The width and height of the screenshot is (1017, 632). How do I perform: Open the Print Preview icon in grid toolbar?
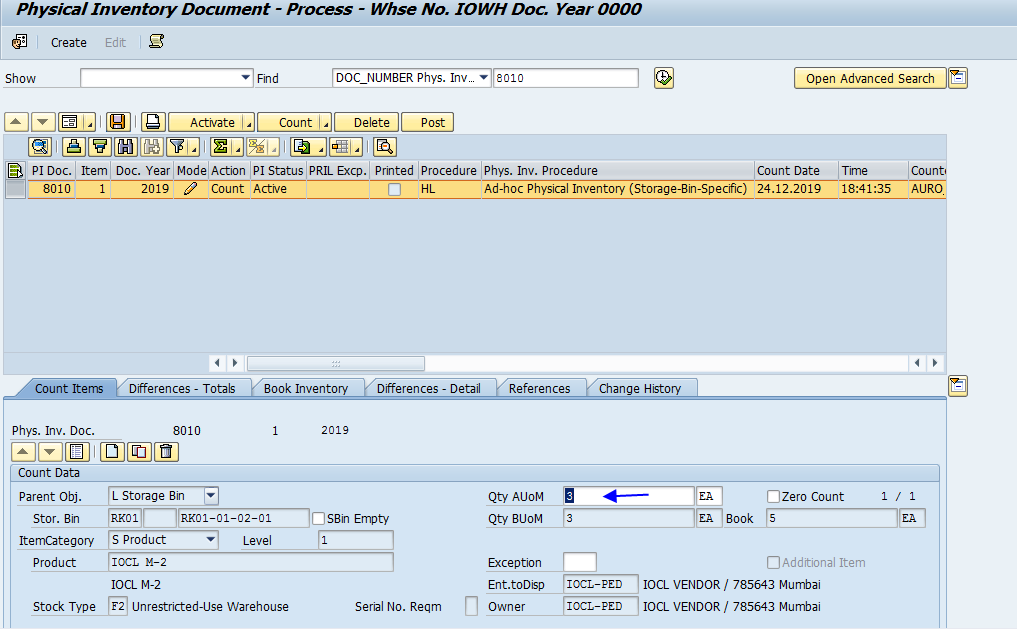[x=385, y=147]
